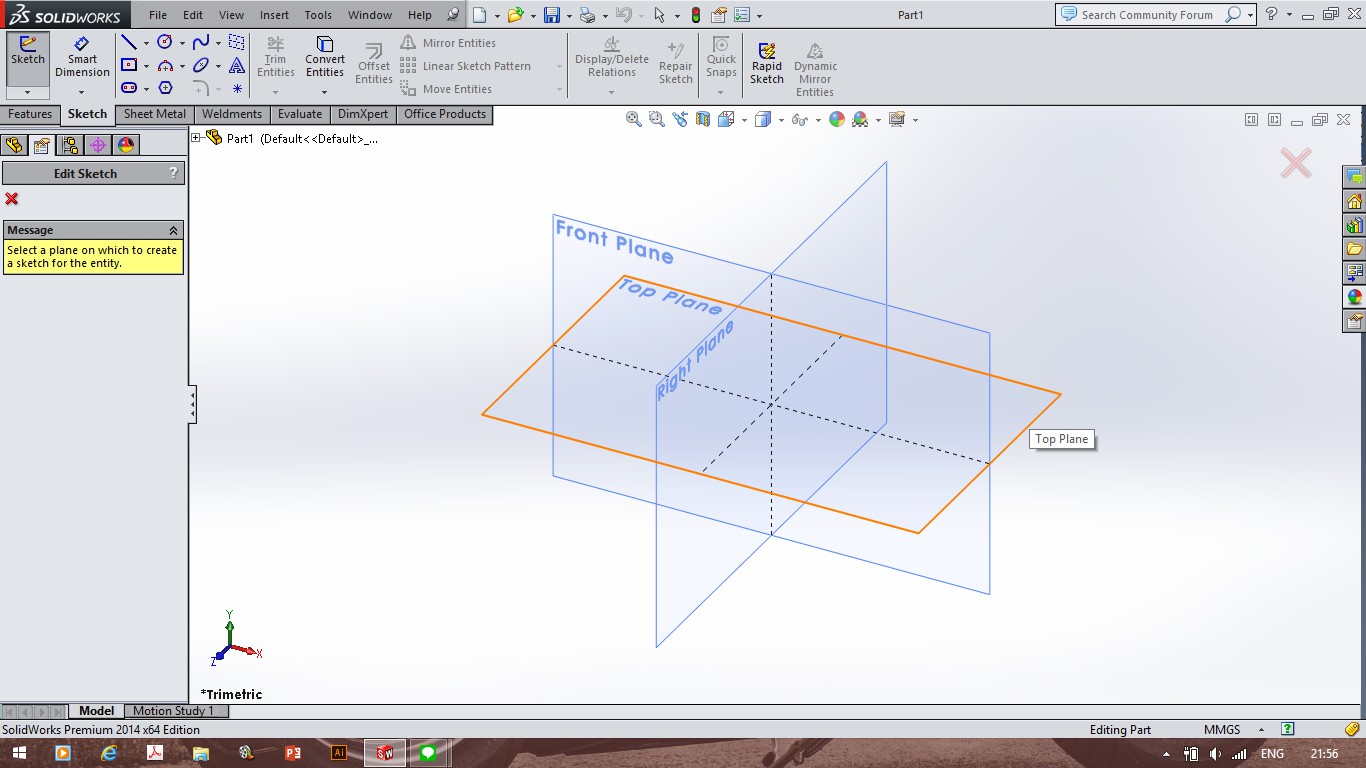The width and height of the screenshot is (1366, 768).
Task: Click Convert Entities tool
Action: [x=325, y=57]
